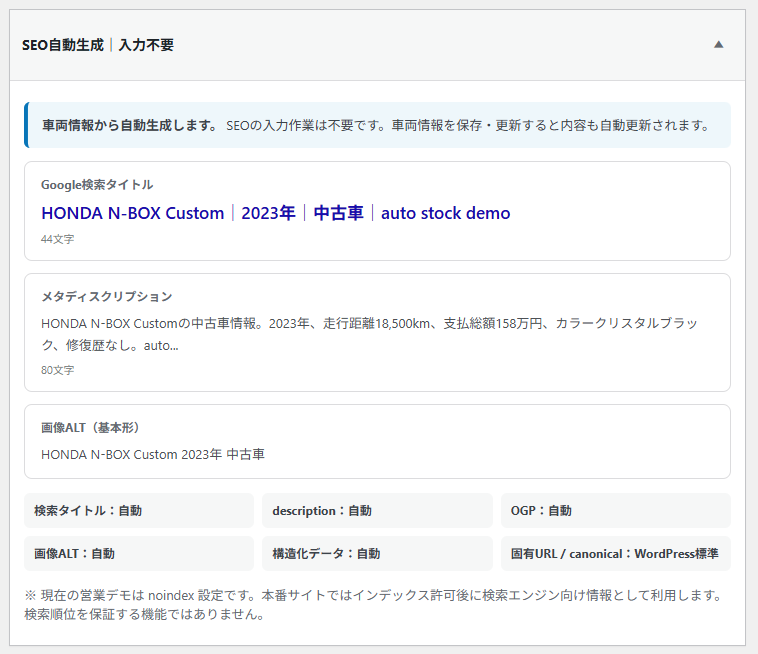
Task: Click the 80文字 character count
Action: pyautogui.click(x=58, y=370)
